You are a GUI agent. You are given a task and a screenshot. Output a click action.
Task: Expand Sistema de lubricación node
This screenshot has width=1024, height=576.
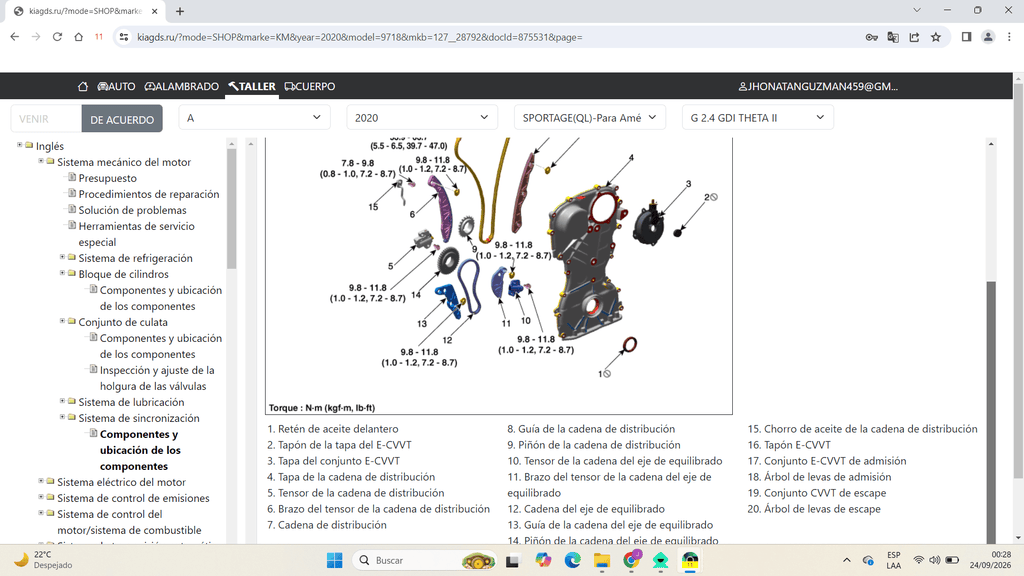pyautogui.click(x=63, y=401)
